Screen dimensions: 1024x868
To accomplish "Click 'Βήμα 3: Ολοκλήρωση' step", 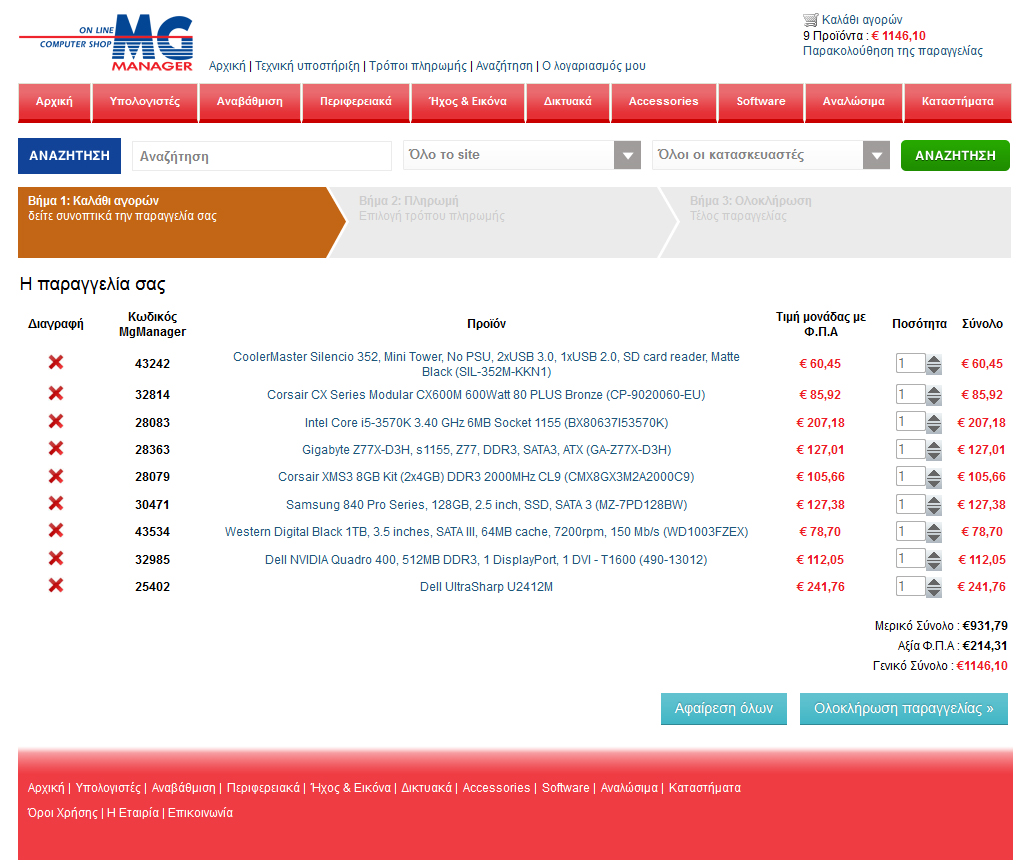I will (x=836, y=223).
